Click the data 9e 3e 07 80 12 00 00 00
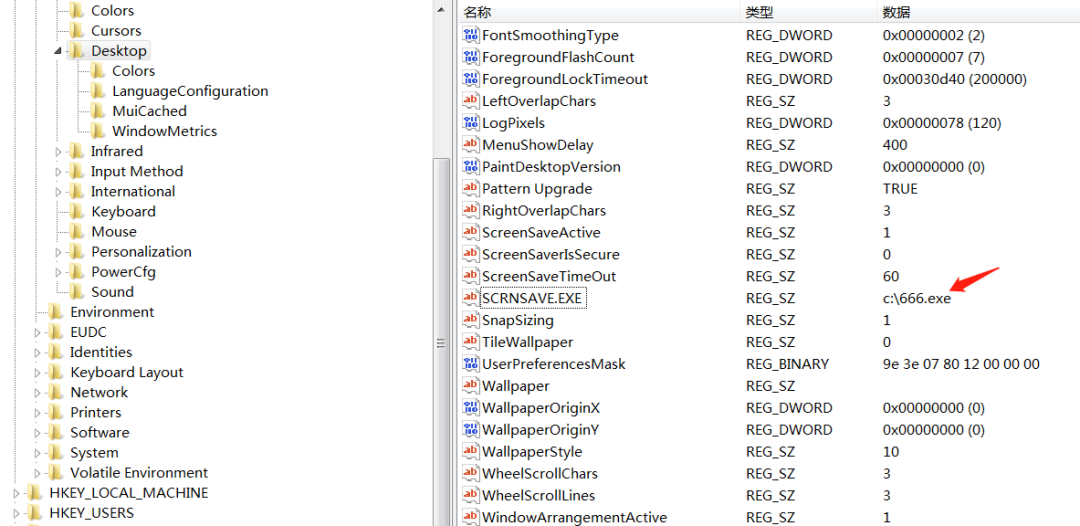Viewport: 1080px width, 526px height. pos(961,364)
